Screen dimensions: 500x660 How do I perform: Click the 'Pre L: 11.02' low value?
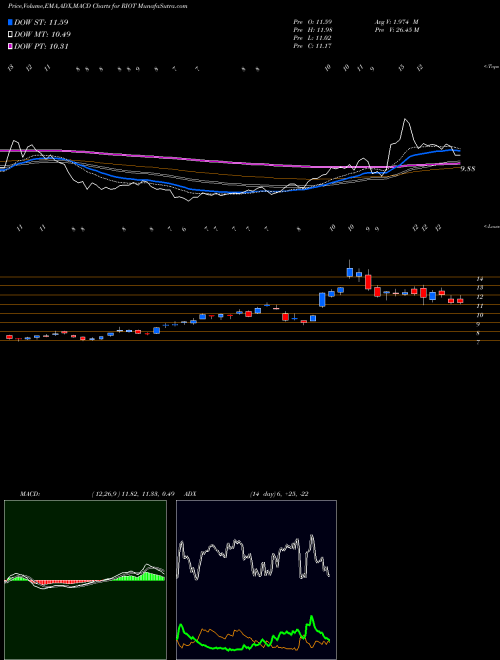(313, 37)
